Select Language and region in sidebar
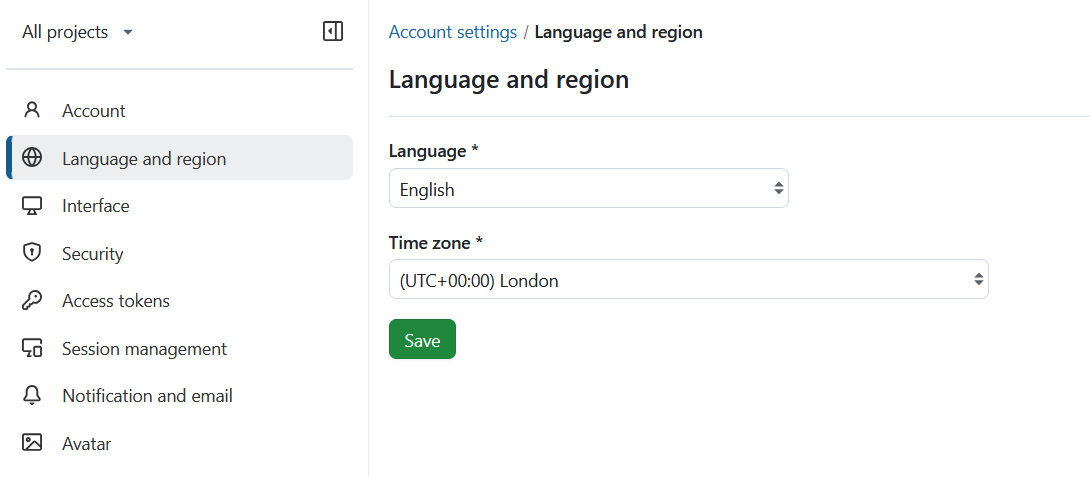The height and width of the screenshot is (477, 1090). pyautogui.click(x=179, y=159)
